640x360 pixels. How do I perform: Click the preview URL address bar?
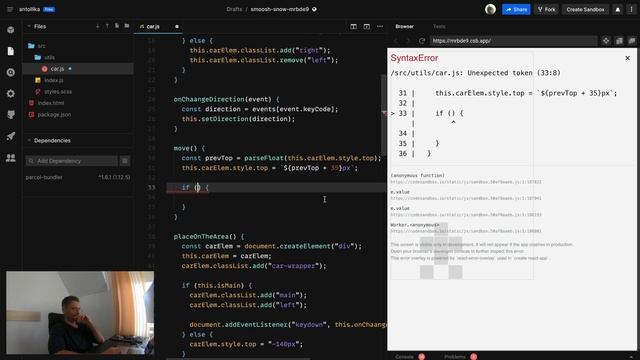[x=513, y=41]
